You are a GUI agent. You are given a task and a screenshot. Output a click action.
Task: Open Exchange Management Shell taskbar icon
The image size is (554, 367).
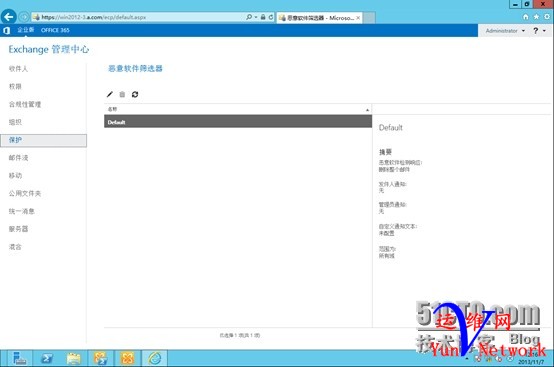pyautogui.click(x=101, y=358)
